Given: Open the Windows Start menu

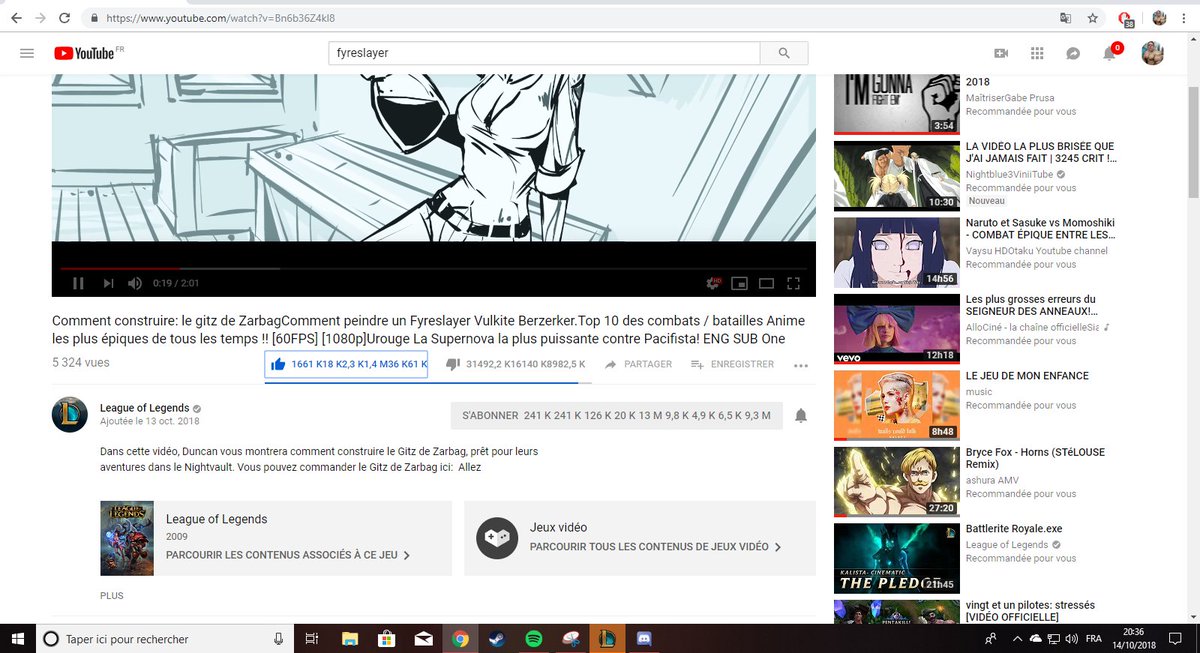Looking at the screenshot, I should click(x=17, y=638).
